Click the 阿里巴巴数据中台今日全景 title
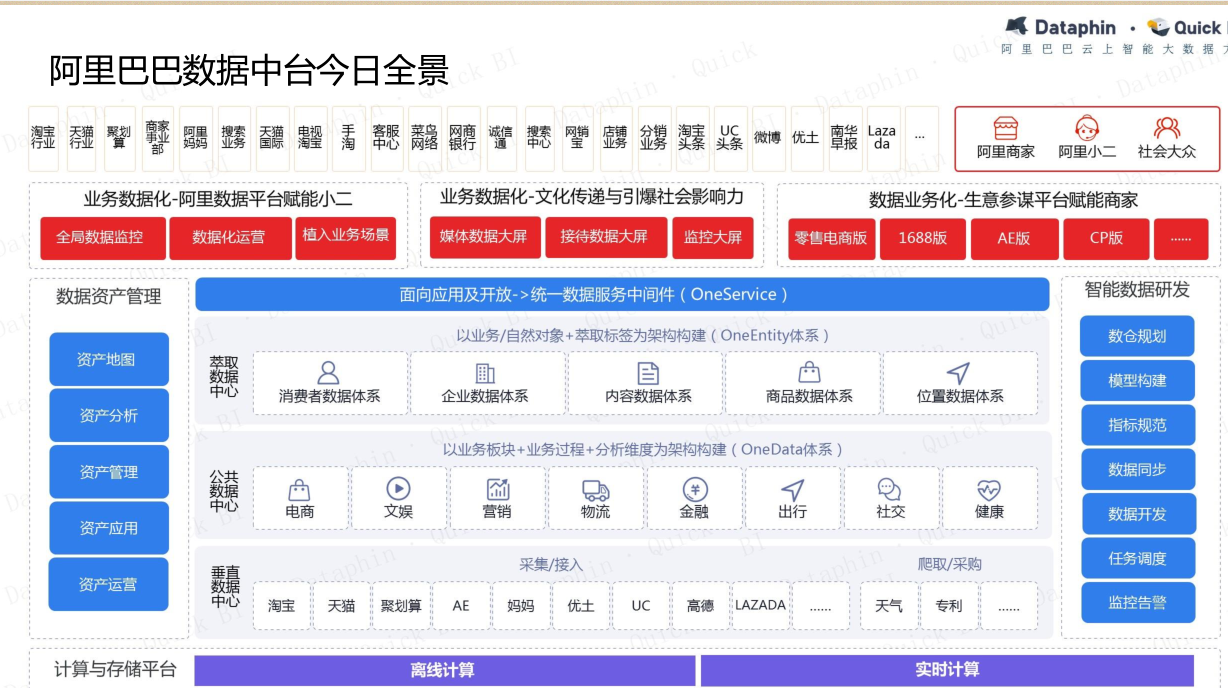 click(249, 70)
